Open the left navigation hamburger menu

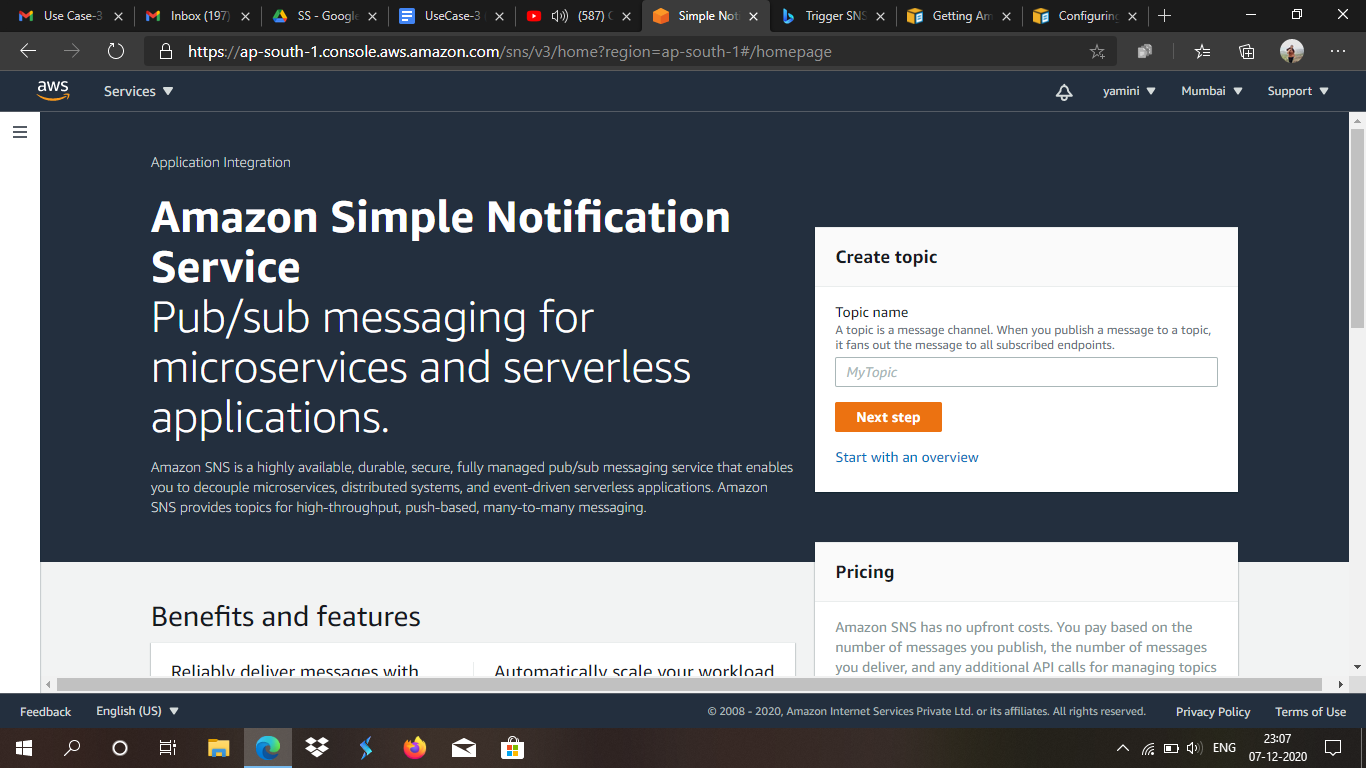[20, 132]
